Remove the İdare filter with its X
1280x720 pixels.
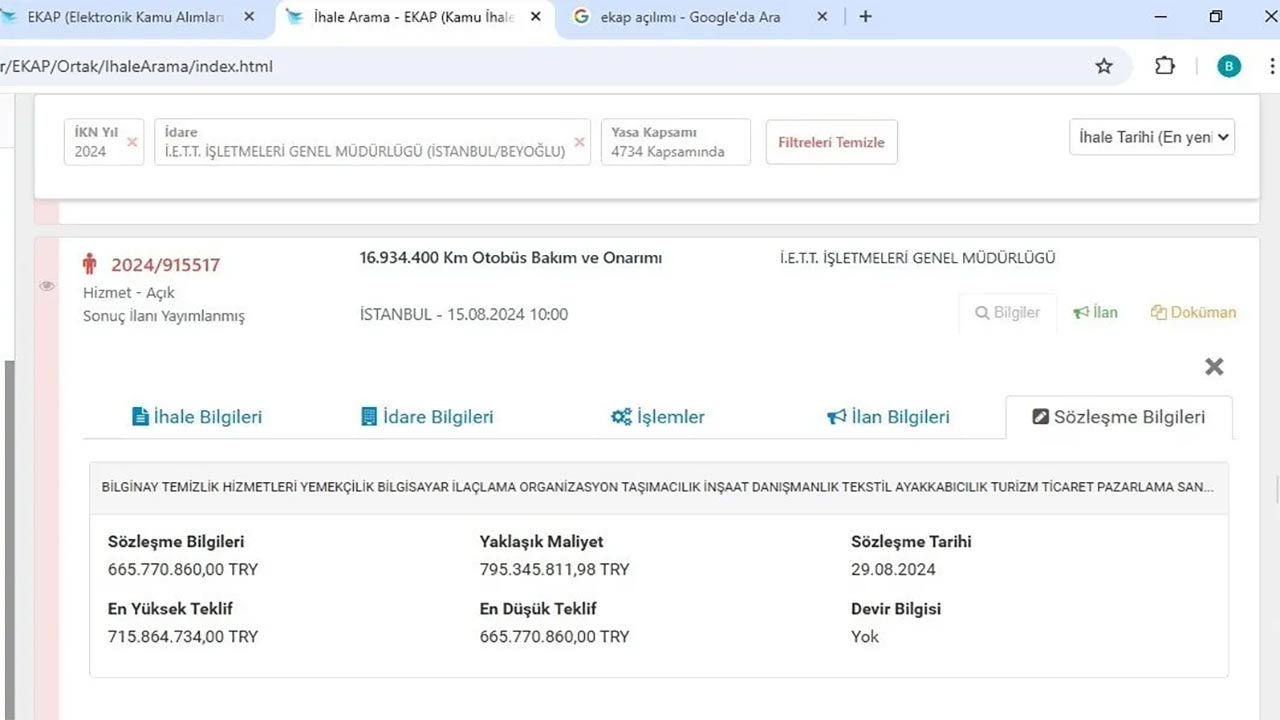tap(578, 142)
